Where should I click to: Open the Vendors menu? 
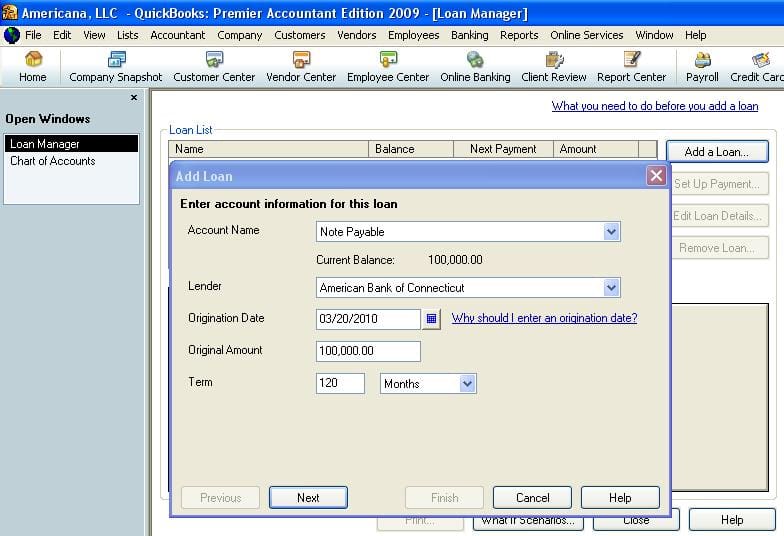pos(356,35)
